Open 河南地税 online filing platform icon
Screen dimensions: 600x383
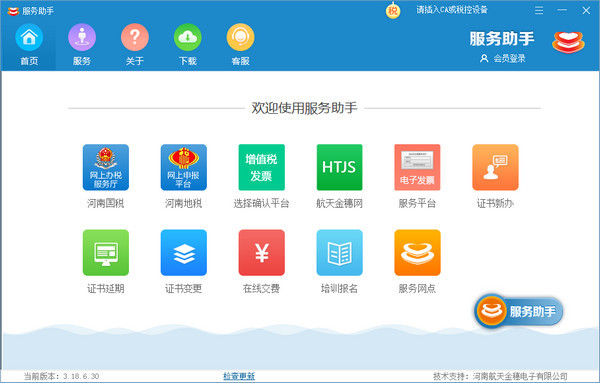[x=184, y=167]
